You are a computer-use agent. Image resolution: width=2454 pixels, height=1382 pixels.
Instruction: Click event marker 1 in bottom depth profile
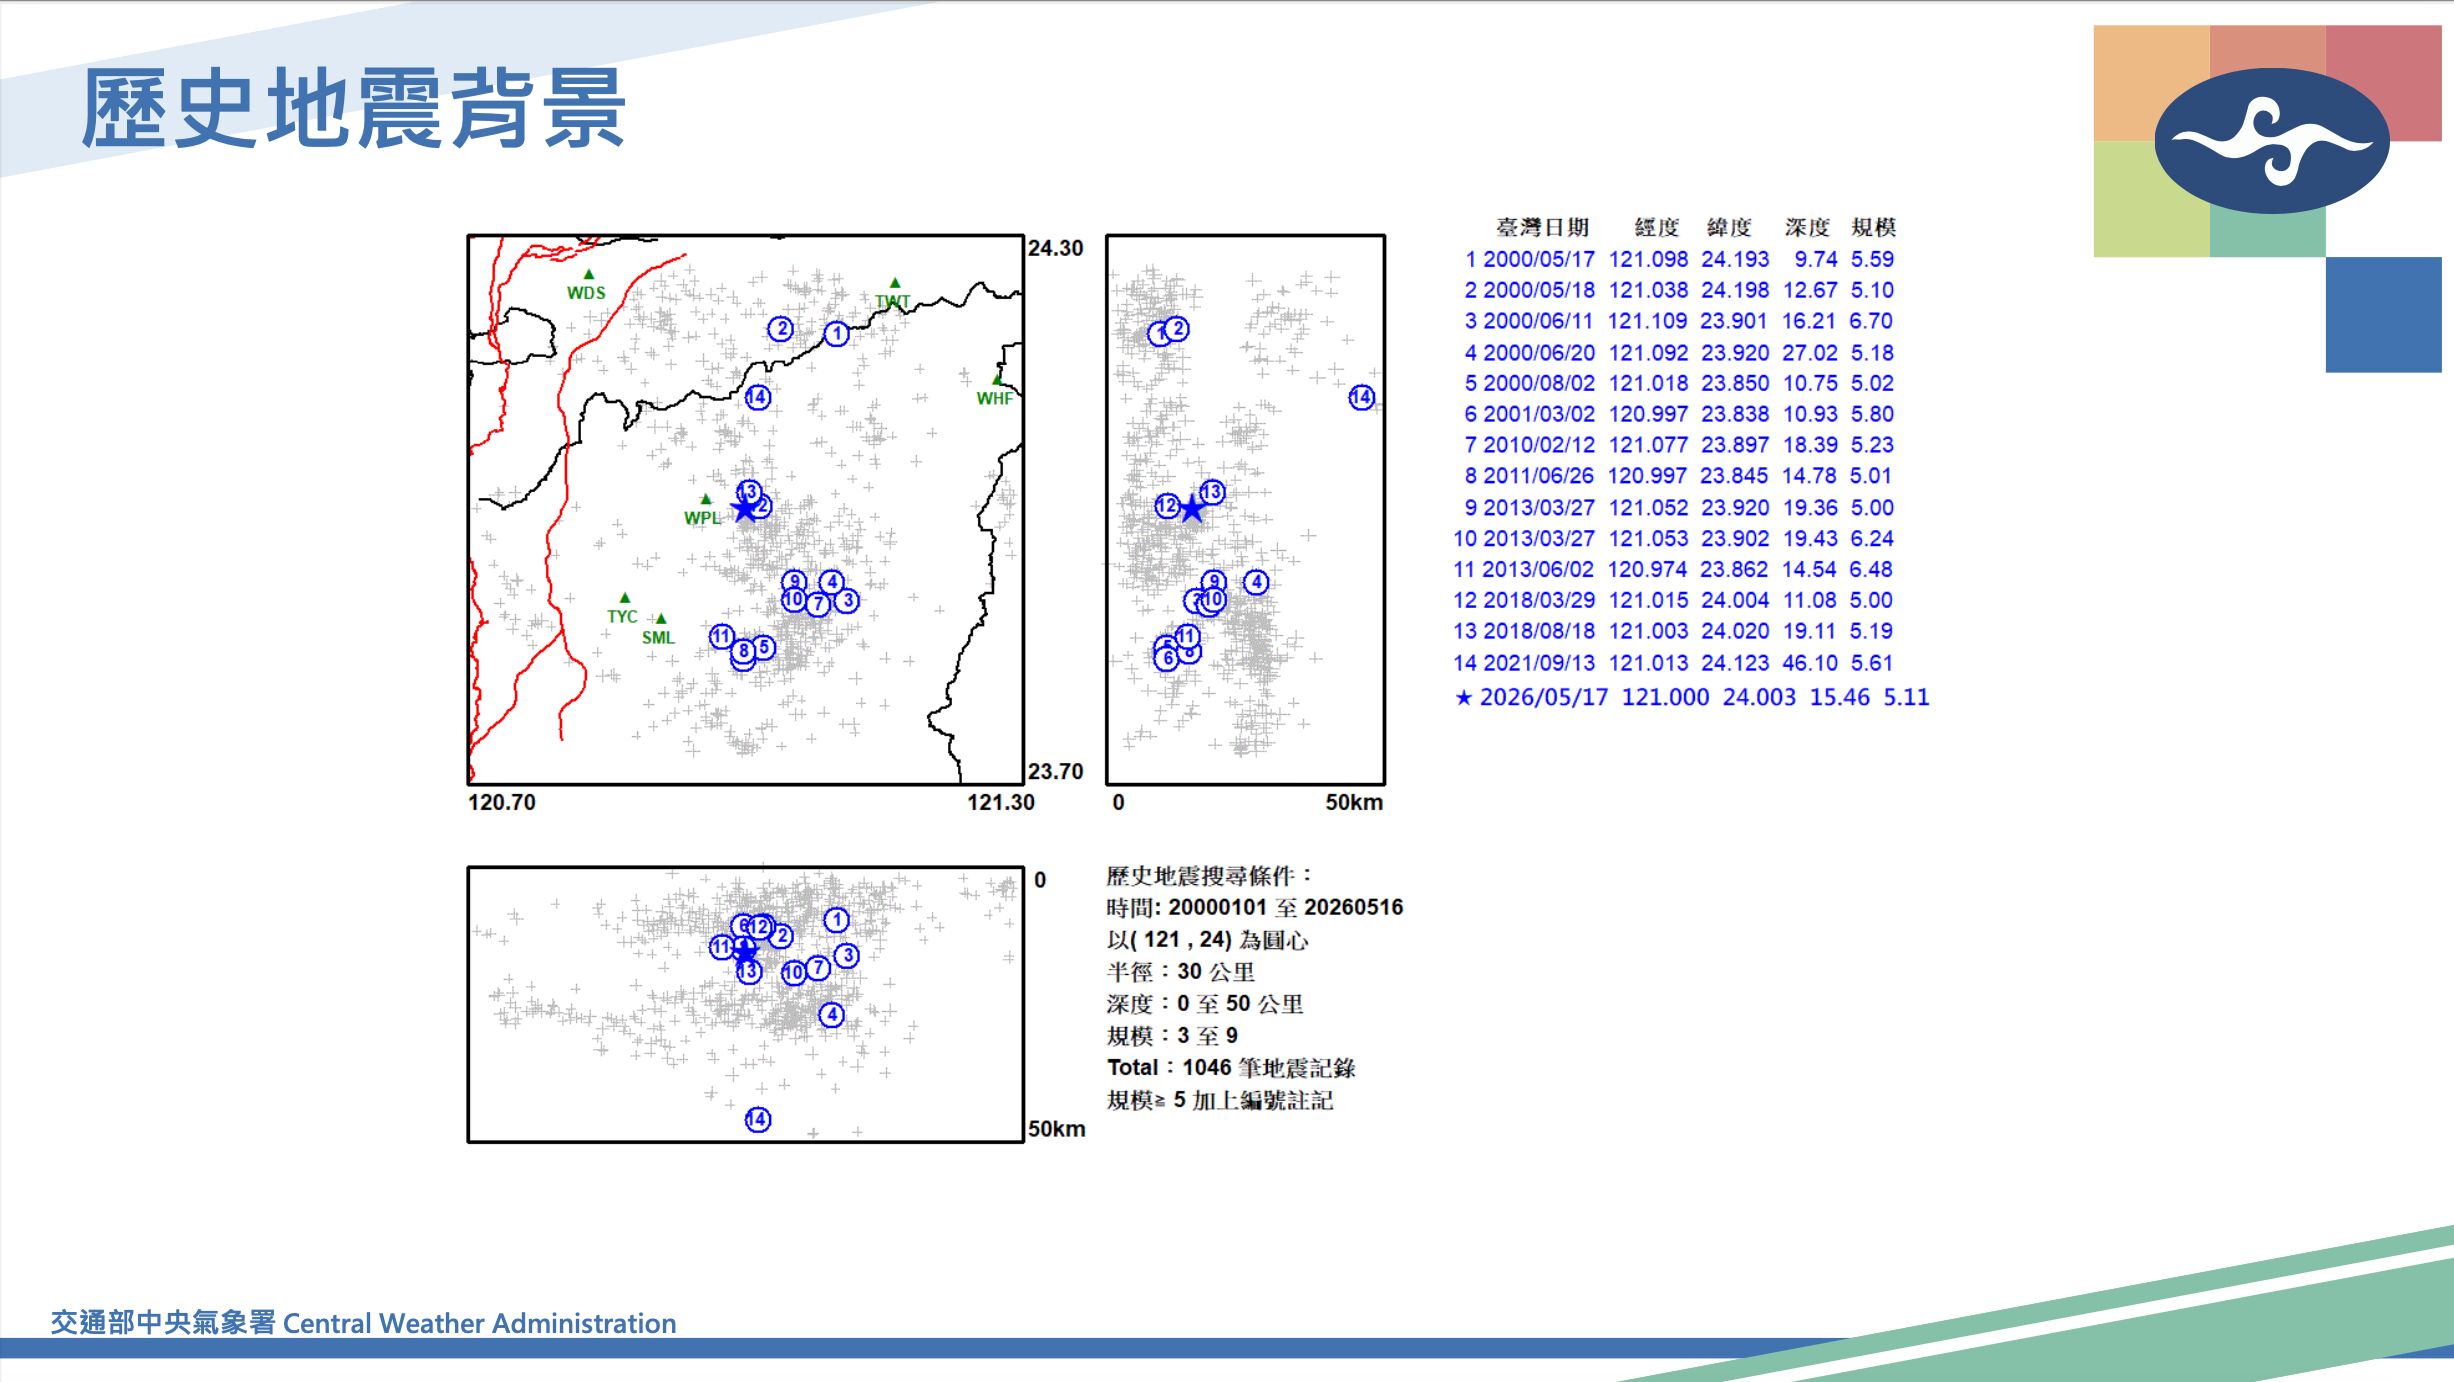(837, 920)
